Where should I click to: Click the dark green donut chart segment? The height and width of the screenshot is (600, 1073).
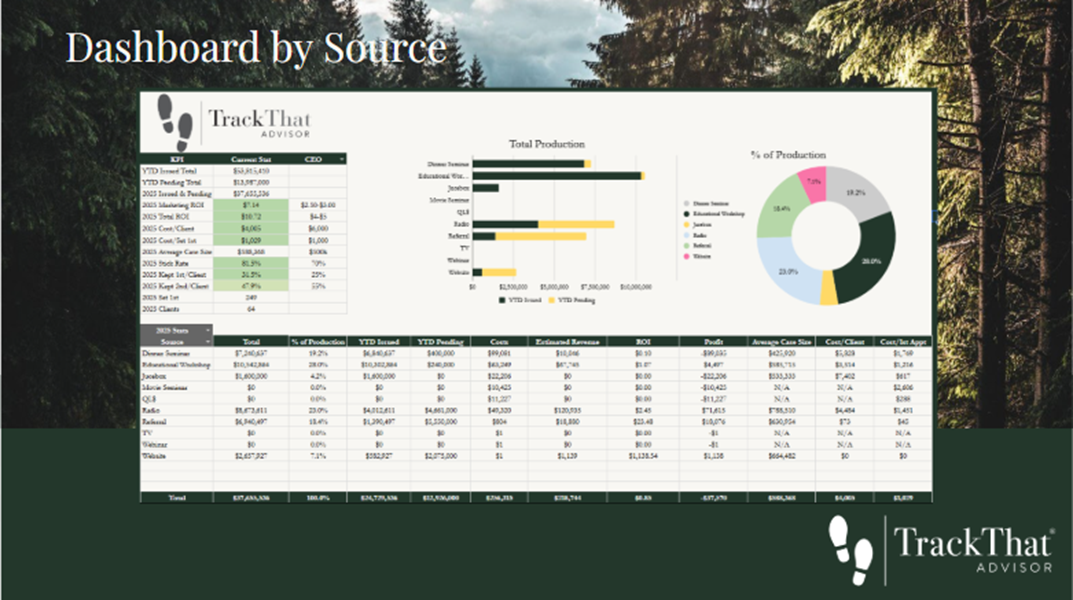(863, 267)
